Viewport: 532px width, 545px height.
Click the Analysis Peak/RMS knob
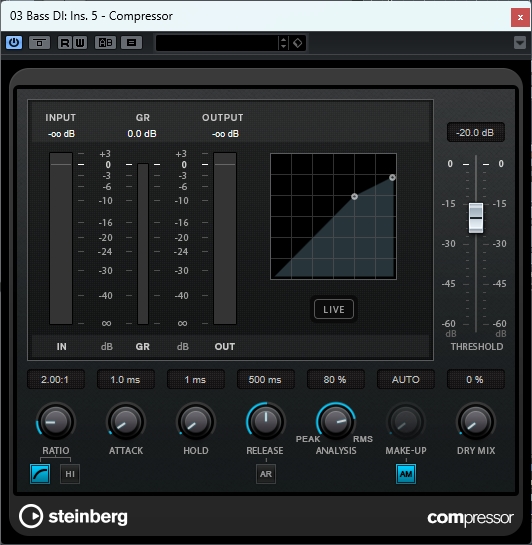click(336, 422)
